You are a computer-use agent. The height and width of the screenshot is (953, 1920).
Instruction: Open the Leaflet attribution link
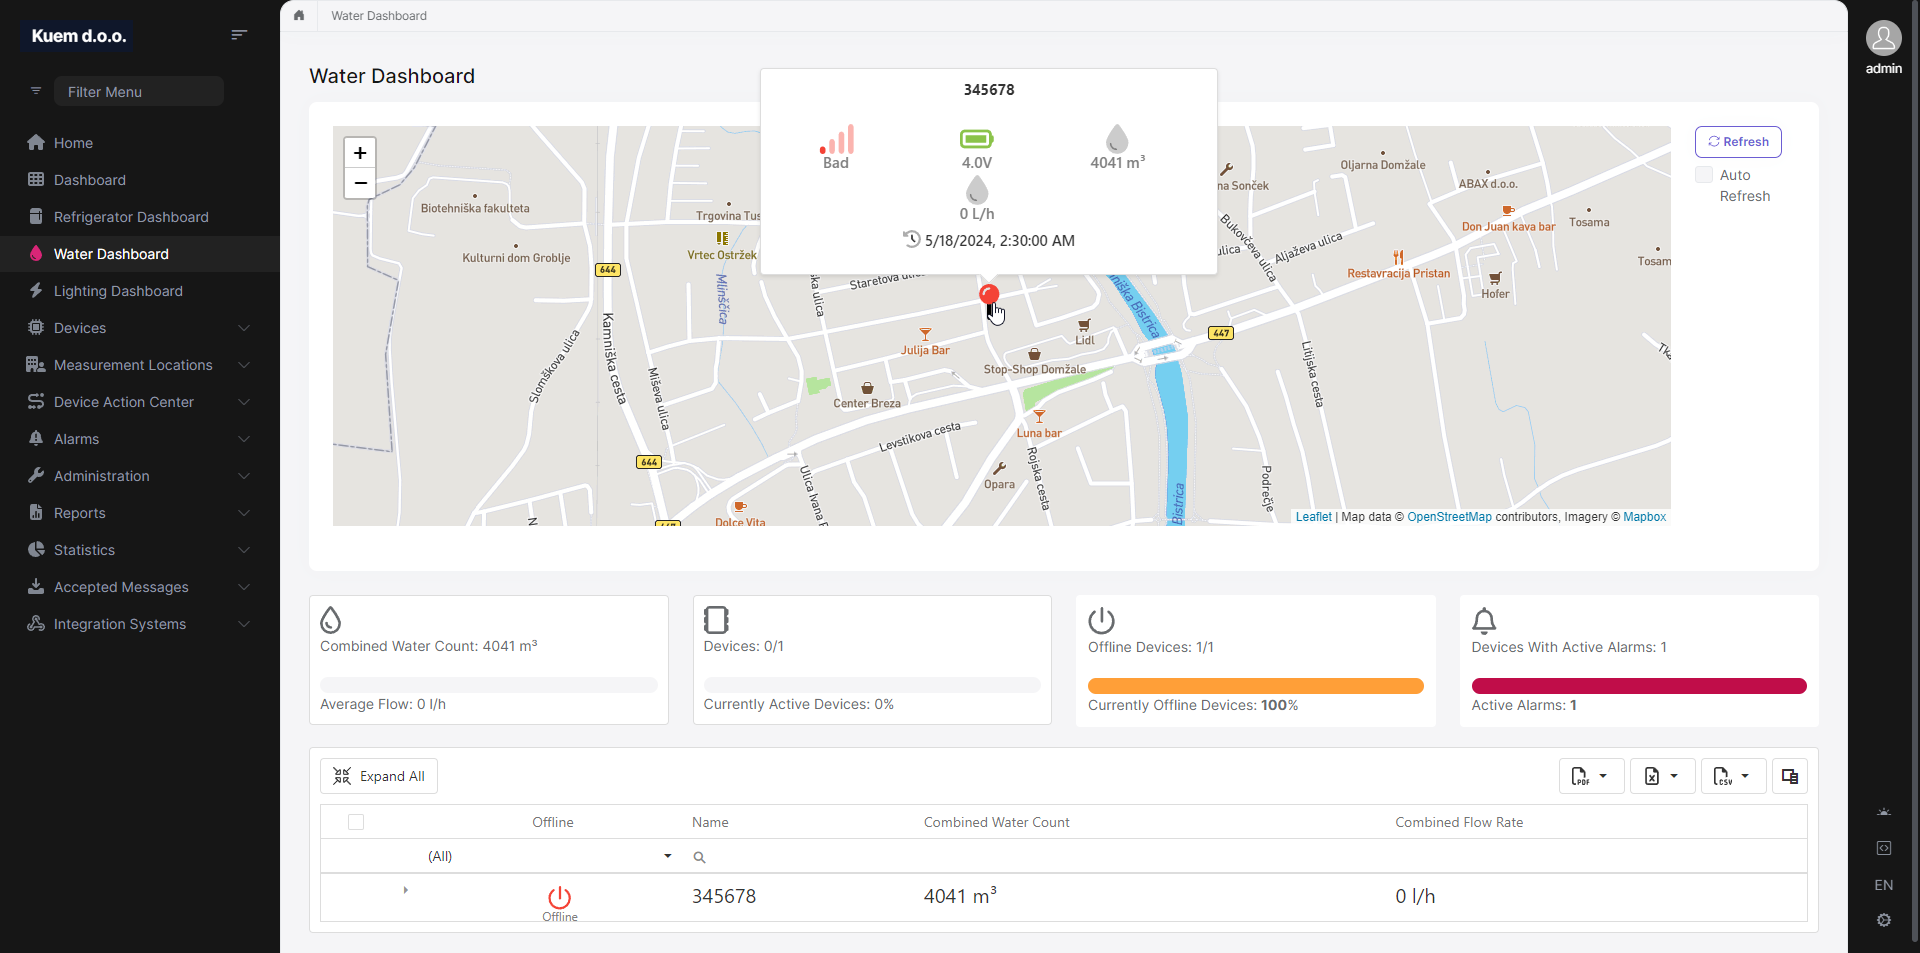click(1313, 517)
